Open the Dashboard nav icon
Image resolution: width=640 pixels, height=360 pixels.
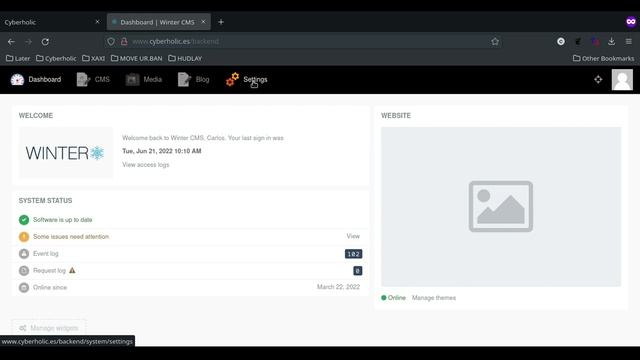coord(17,80)
